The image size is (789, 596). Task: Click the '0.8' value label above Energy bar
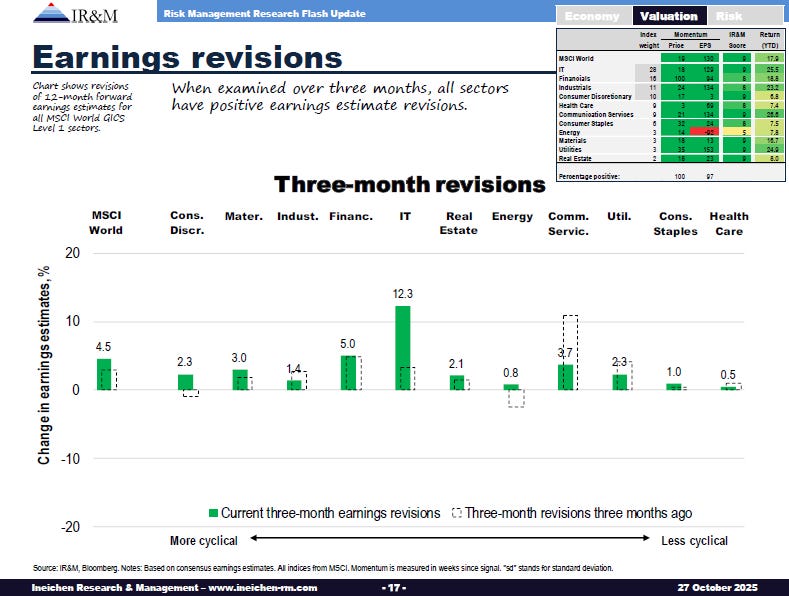[511, 373]
